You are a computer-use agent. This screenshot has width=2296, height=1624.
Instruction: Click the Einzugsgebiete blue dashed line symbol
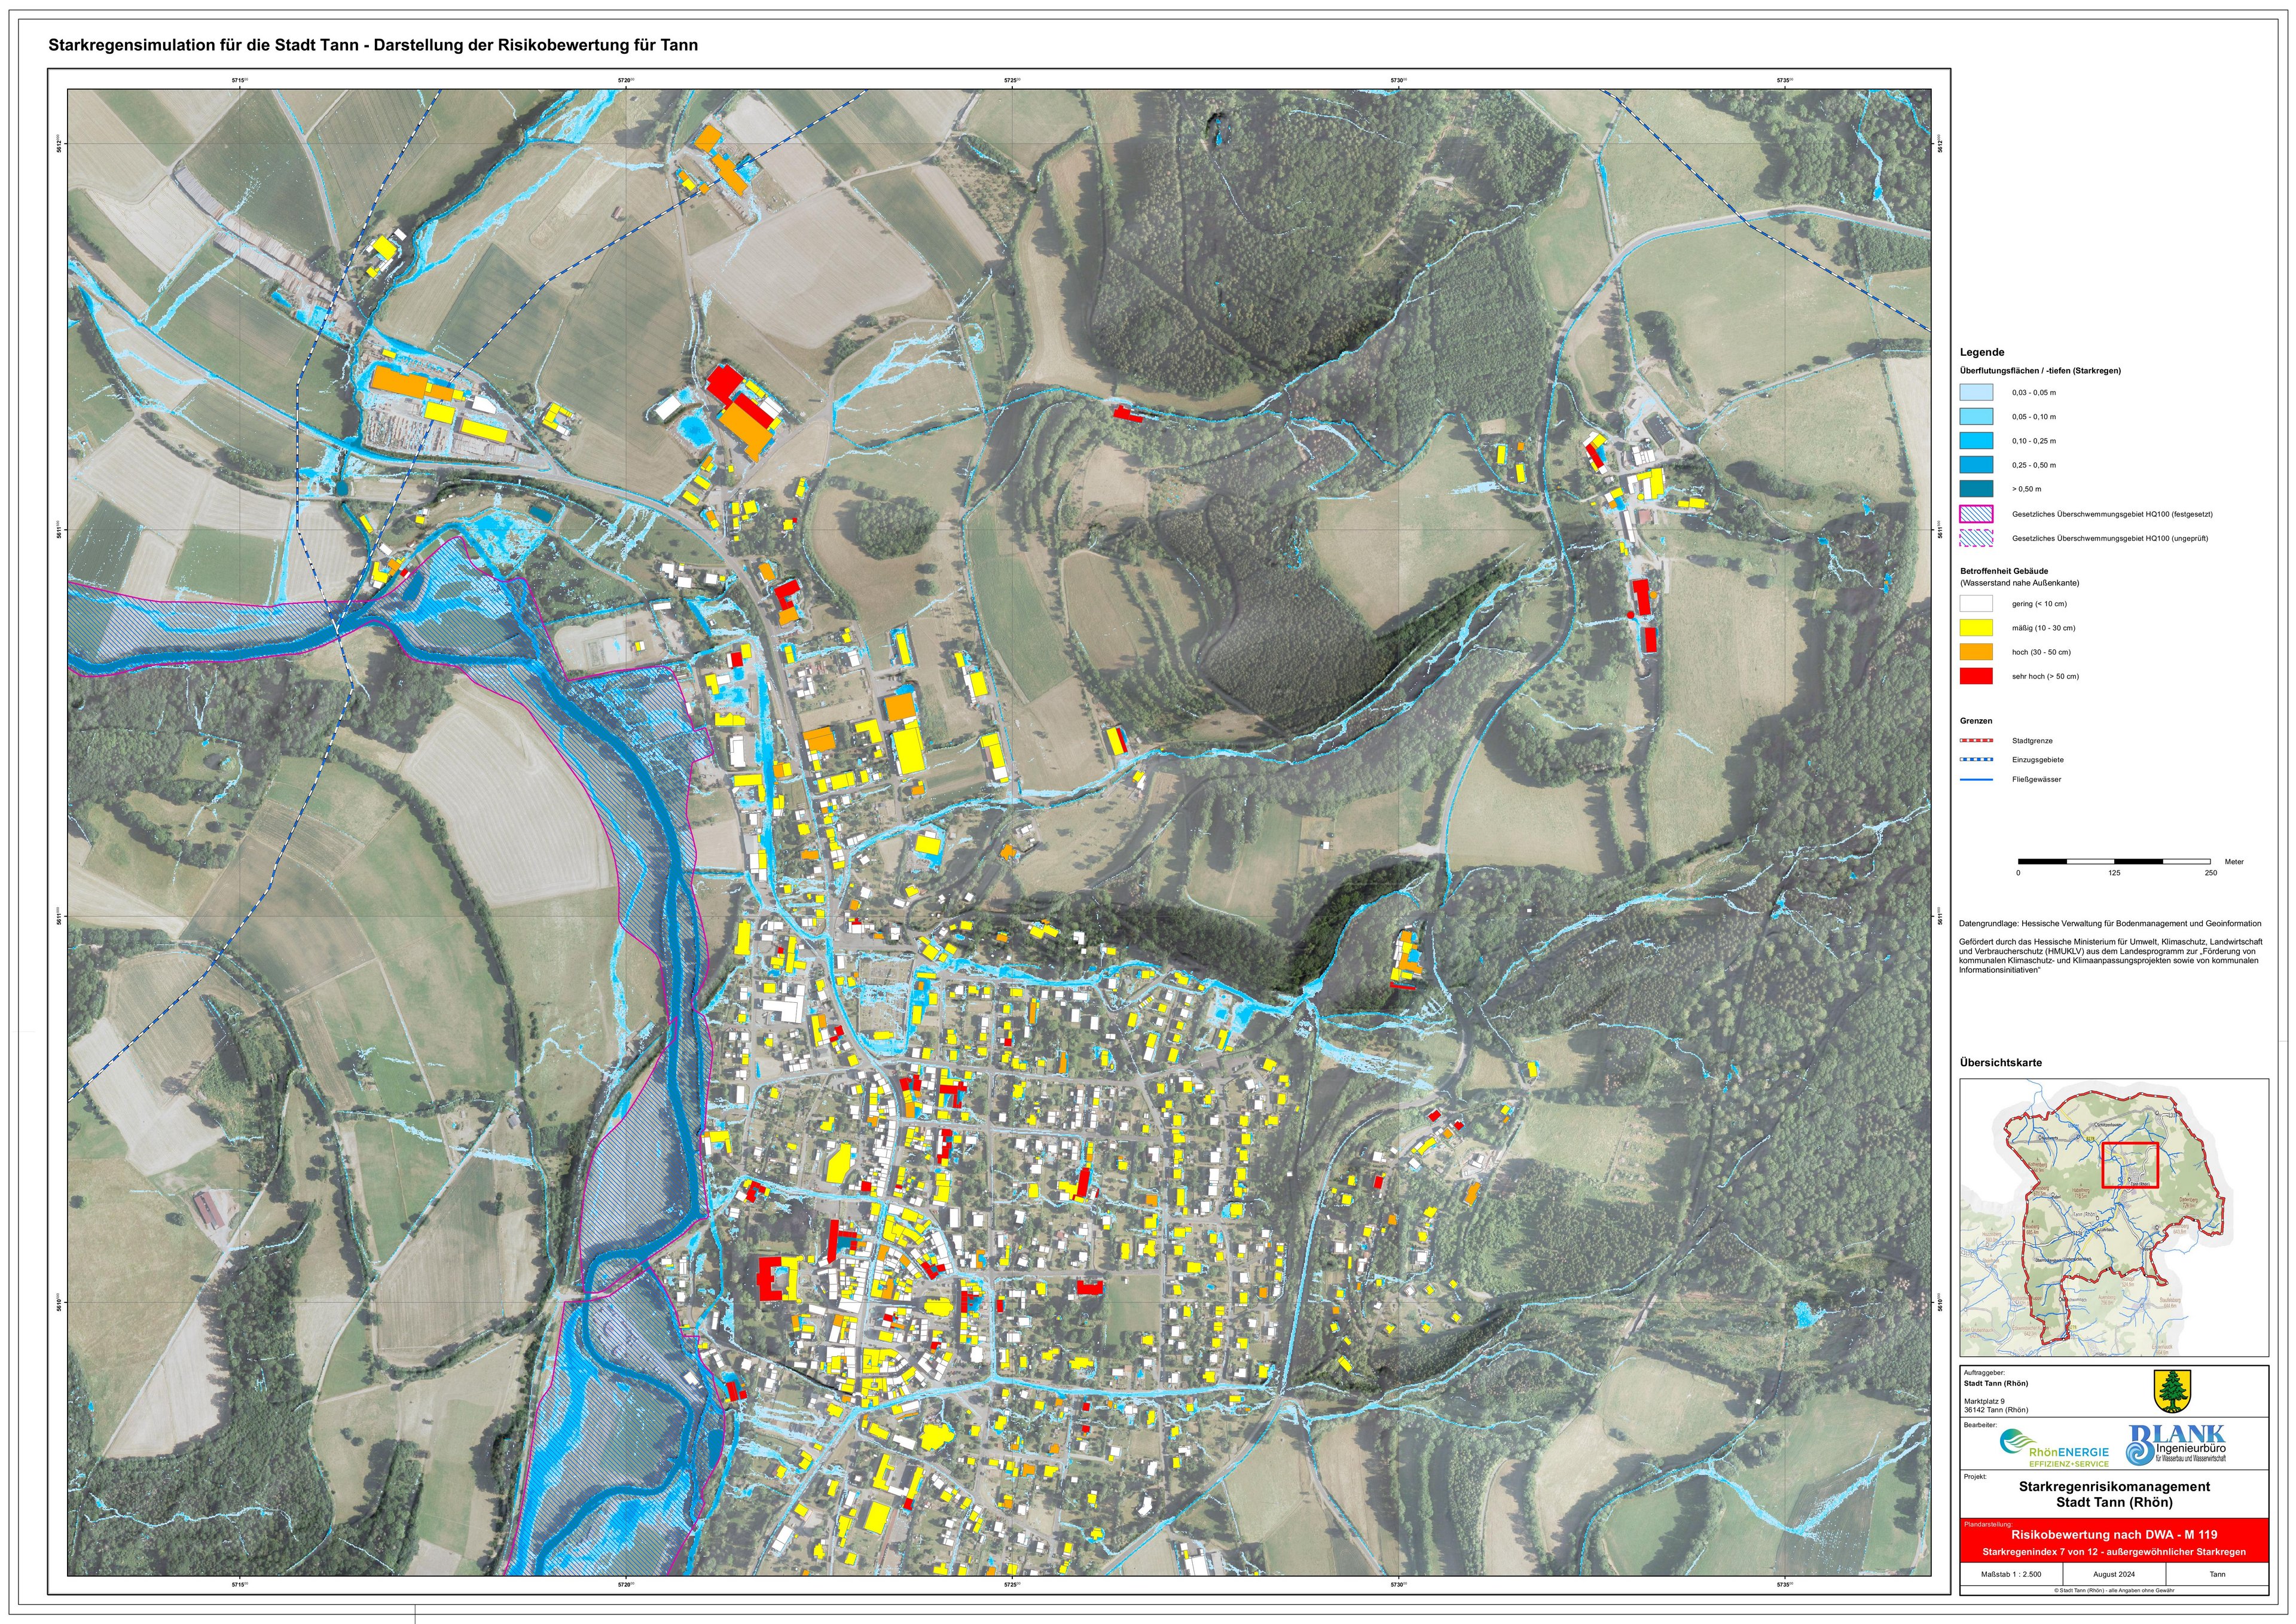[1976, 760]
